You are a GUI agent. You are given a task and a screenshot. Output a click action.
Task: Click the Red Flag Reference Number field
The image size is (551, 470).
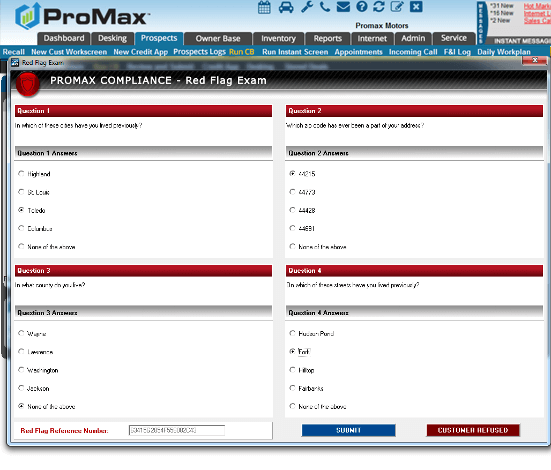[x=177, y=430]
